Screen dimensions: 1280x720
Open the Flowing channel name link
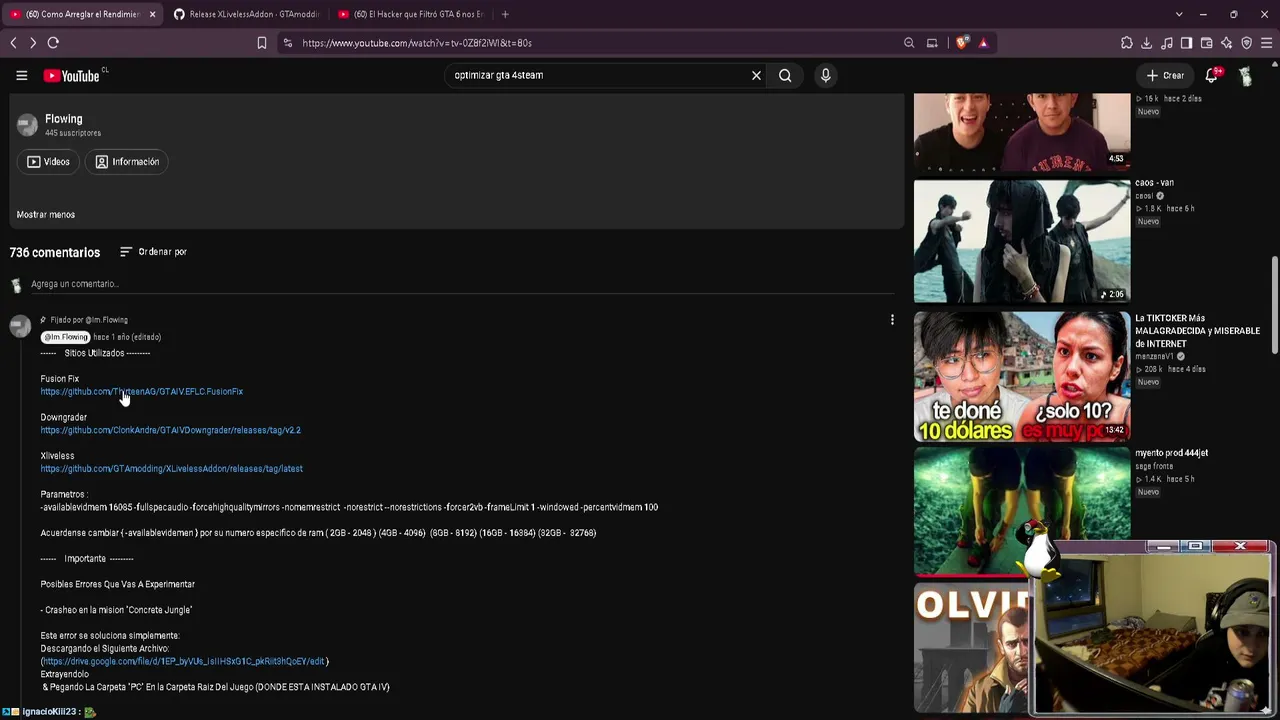63,119
